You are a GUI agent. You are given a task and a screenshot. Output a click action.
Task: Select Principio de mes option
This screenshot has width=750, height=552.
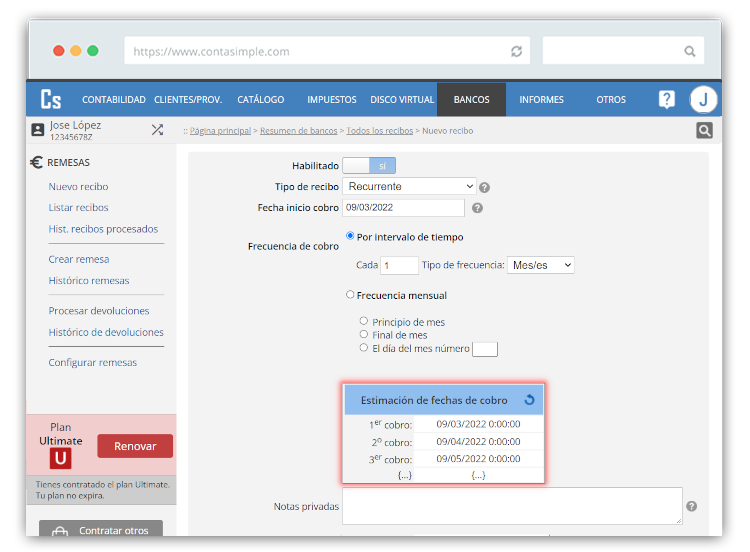[x=364, y=321]
